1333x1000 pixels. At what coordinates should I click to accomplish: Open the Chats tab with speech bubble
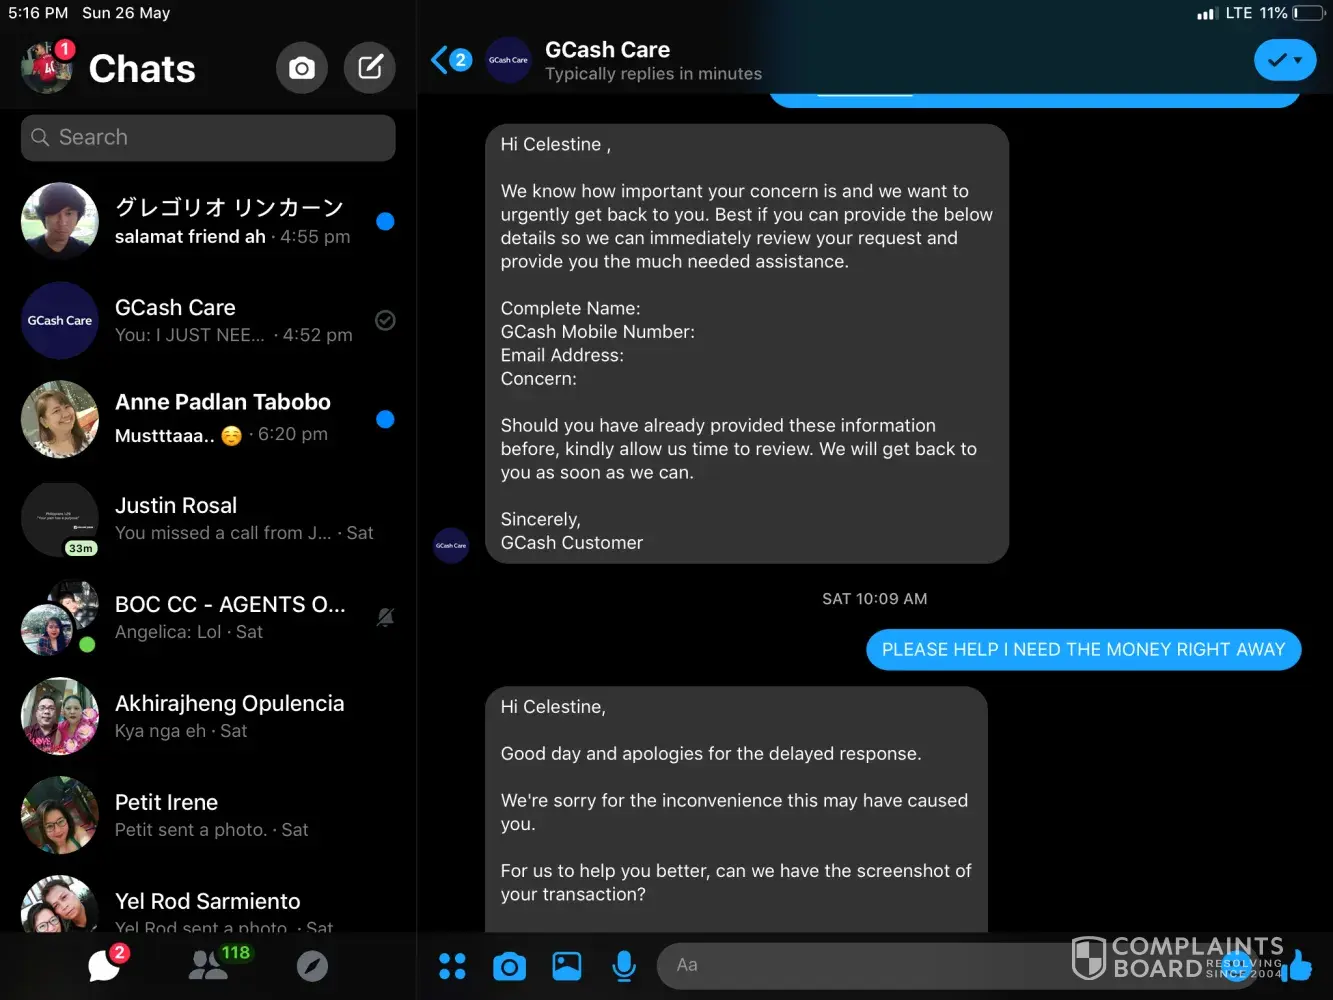click(x=104, y=966)
